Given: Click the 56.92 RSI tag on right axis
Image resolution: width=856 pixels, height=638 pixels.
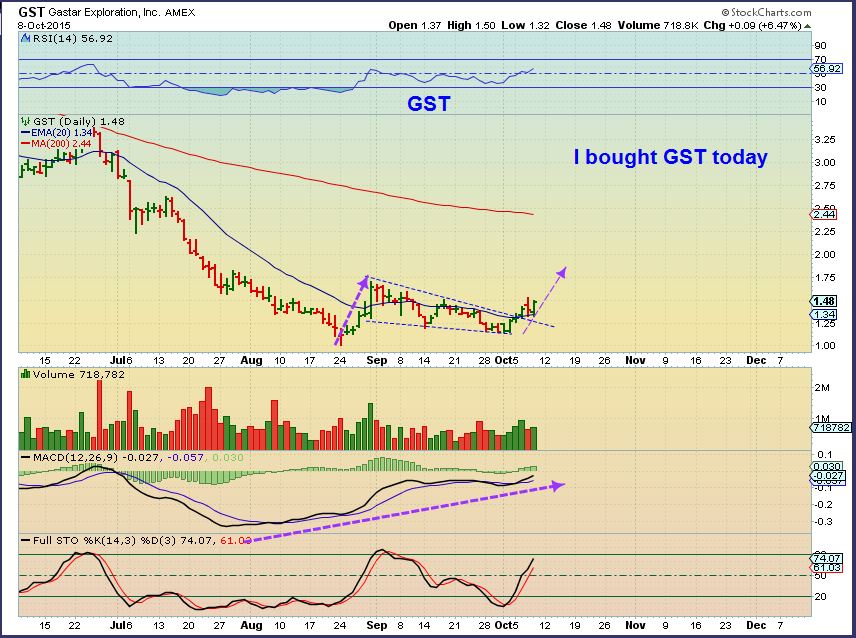Looking at the screenshot, I should (827, 69).
